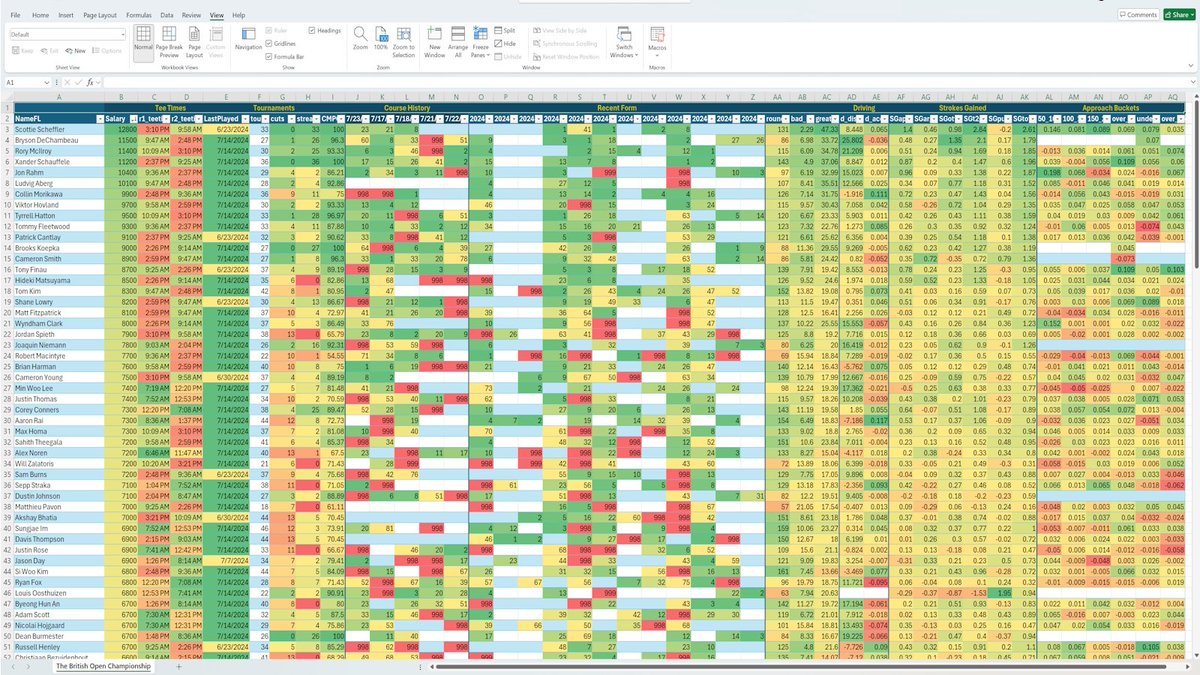Open the CMP column filter dropdown
This screenshot has width=1200, height=675.
click(343, 118)
